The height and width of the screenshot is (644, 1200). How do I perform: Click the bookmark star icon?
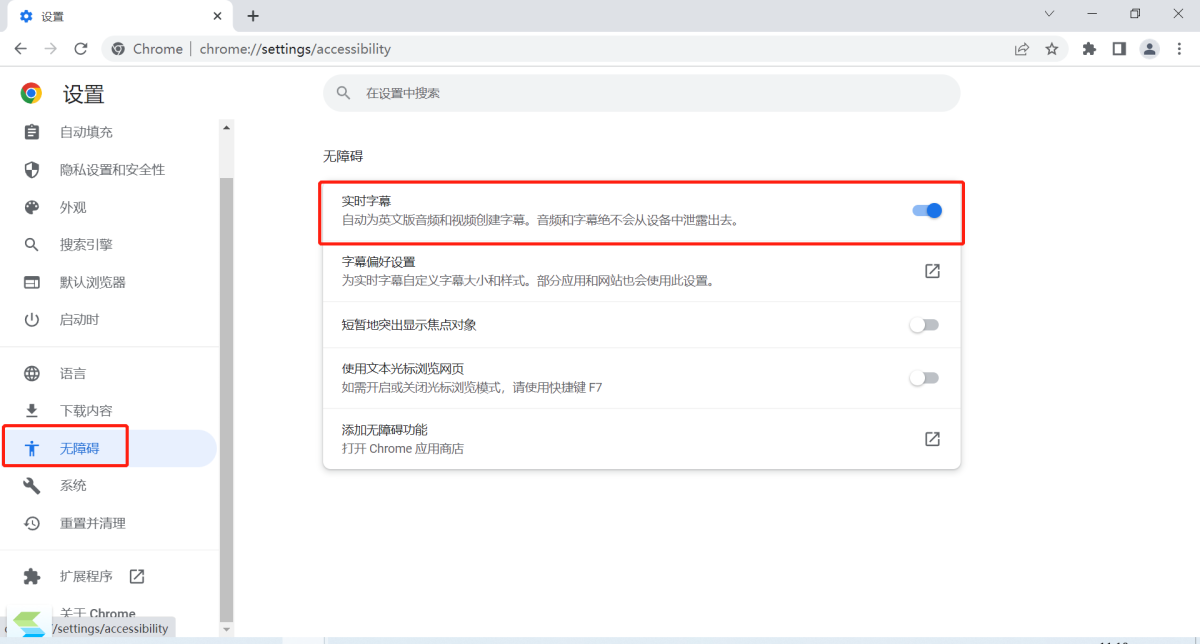[x=1051, y=49]
